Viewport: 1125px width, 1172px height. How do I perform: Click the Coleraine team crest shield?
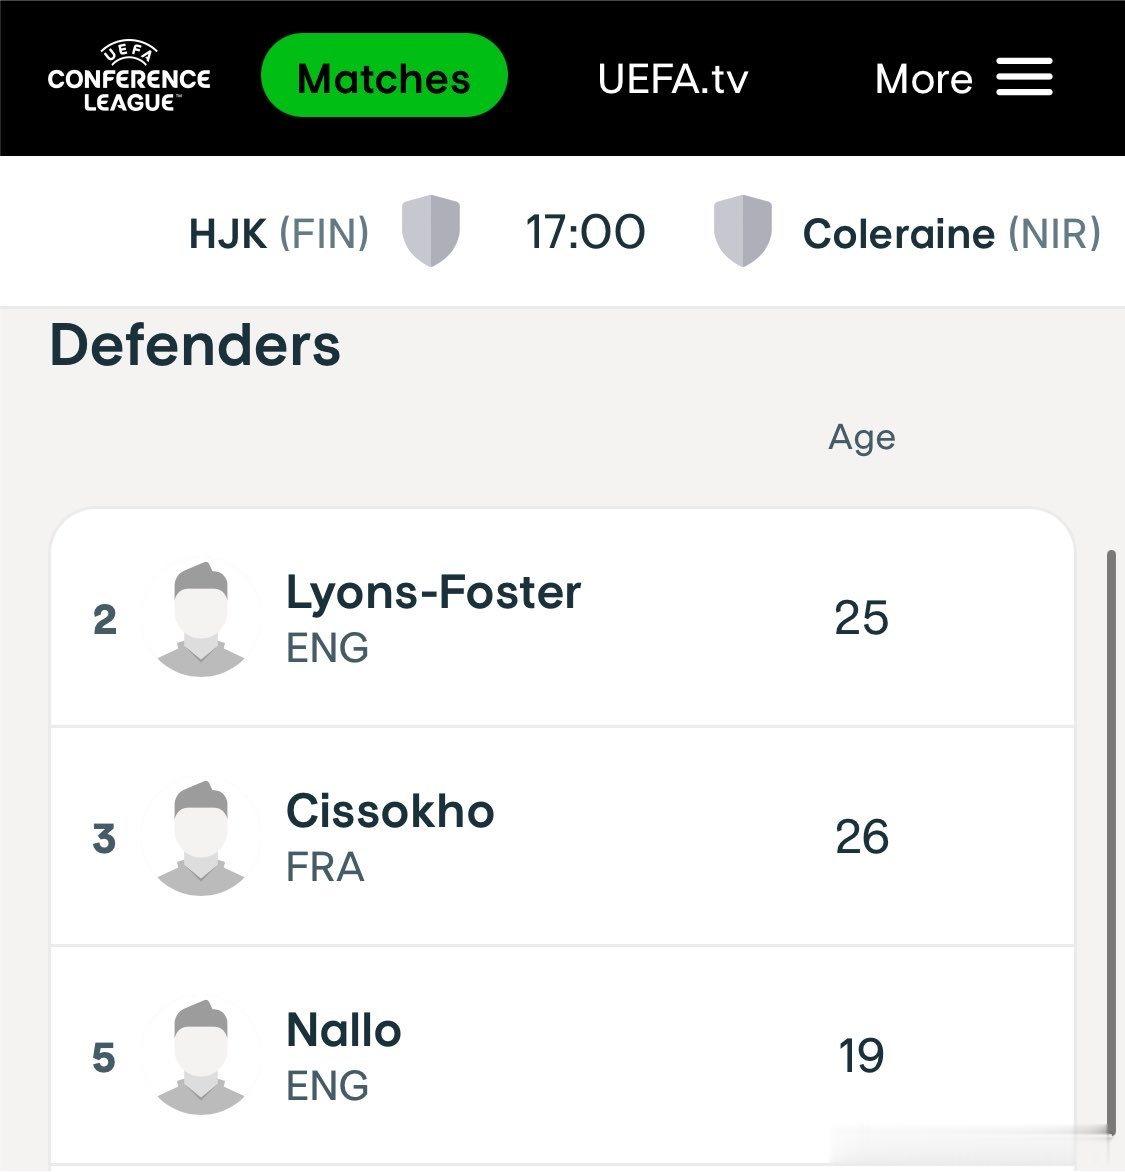(x=742, y=231)
